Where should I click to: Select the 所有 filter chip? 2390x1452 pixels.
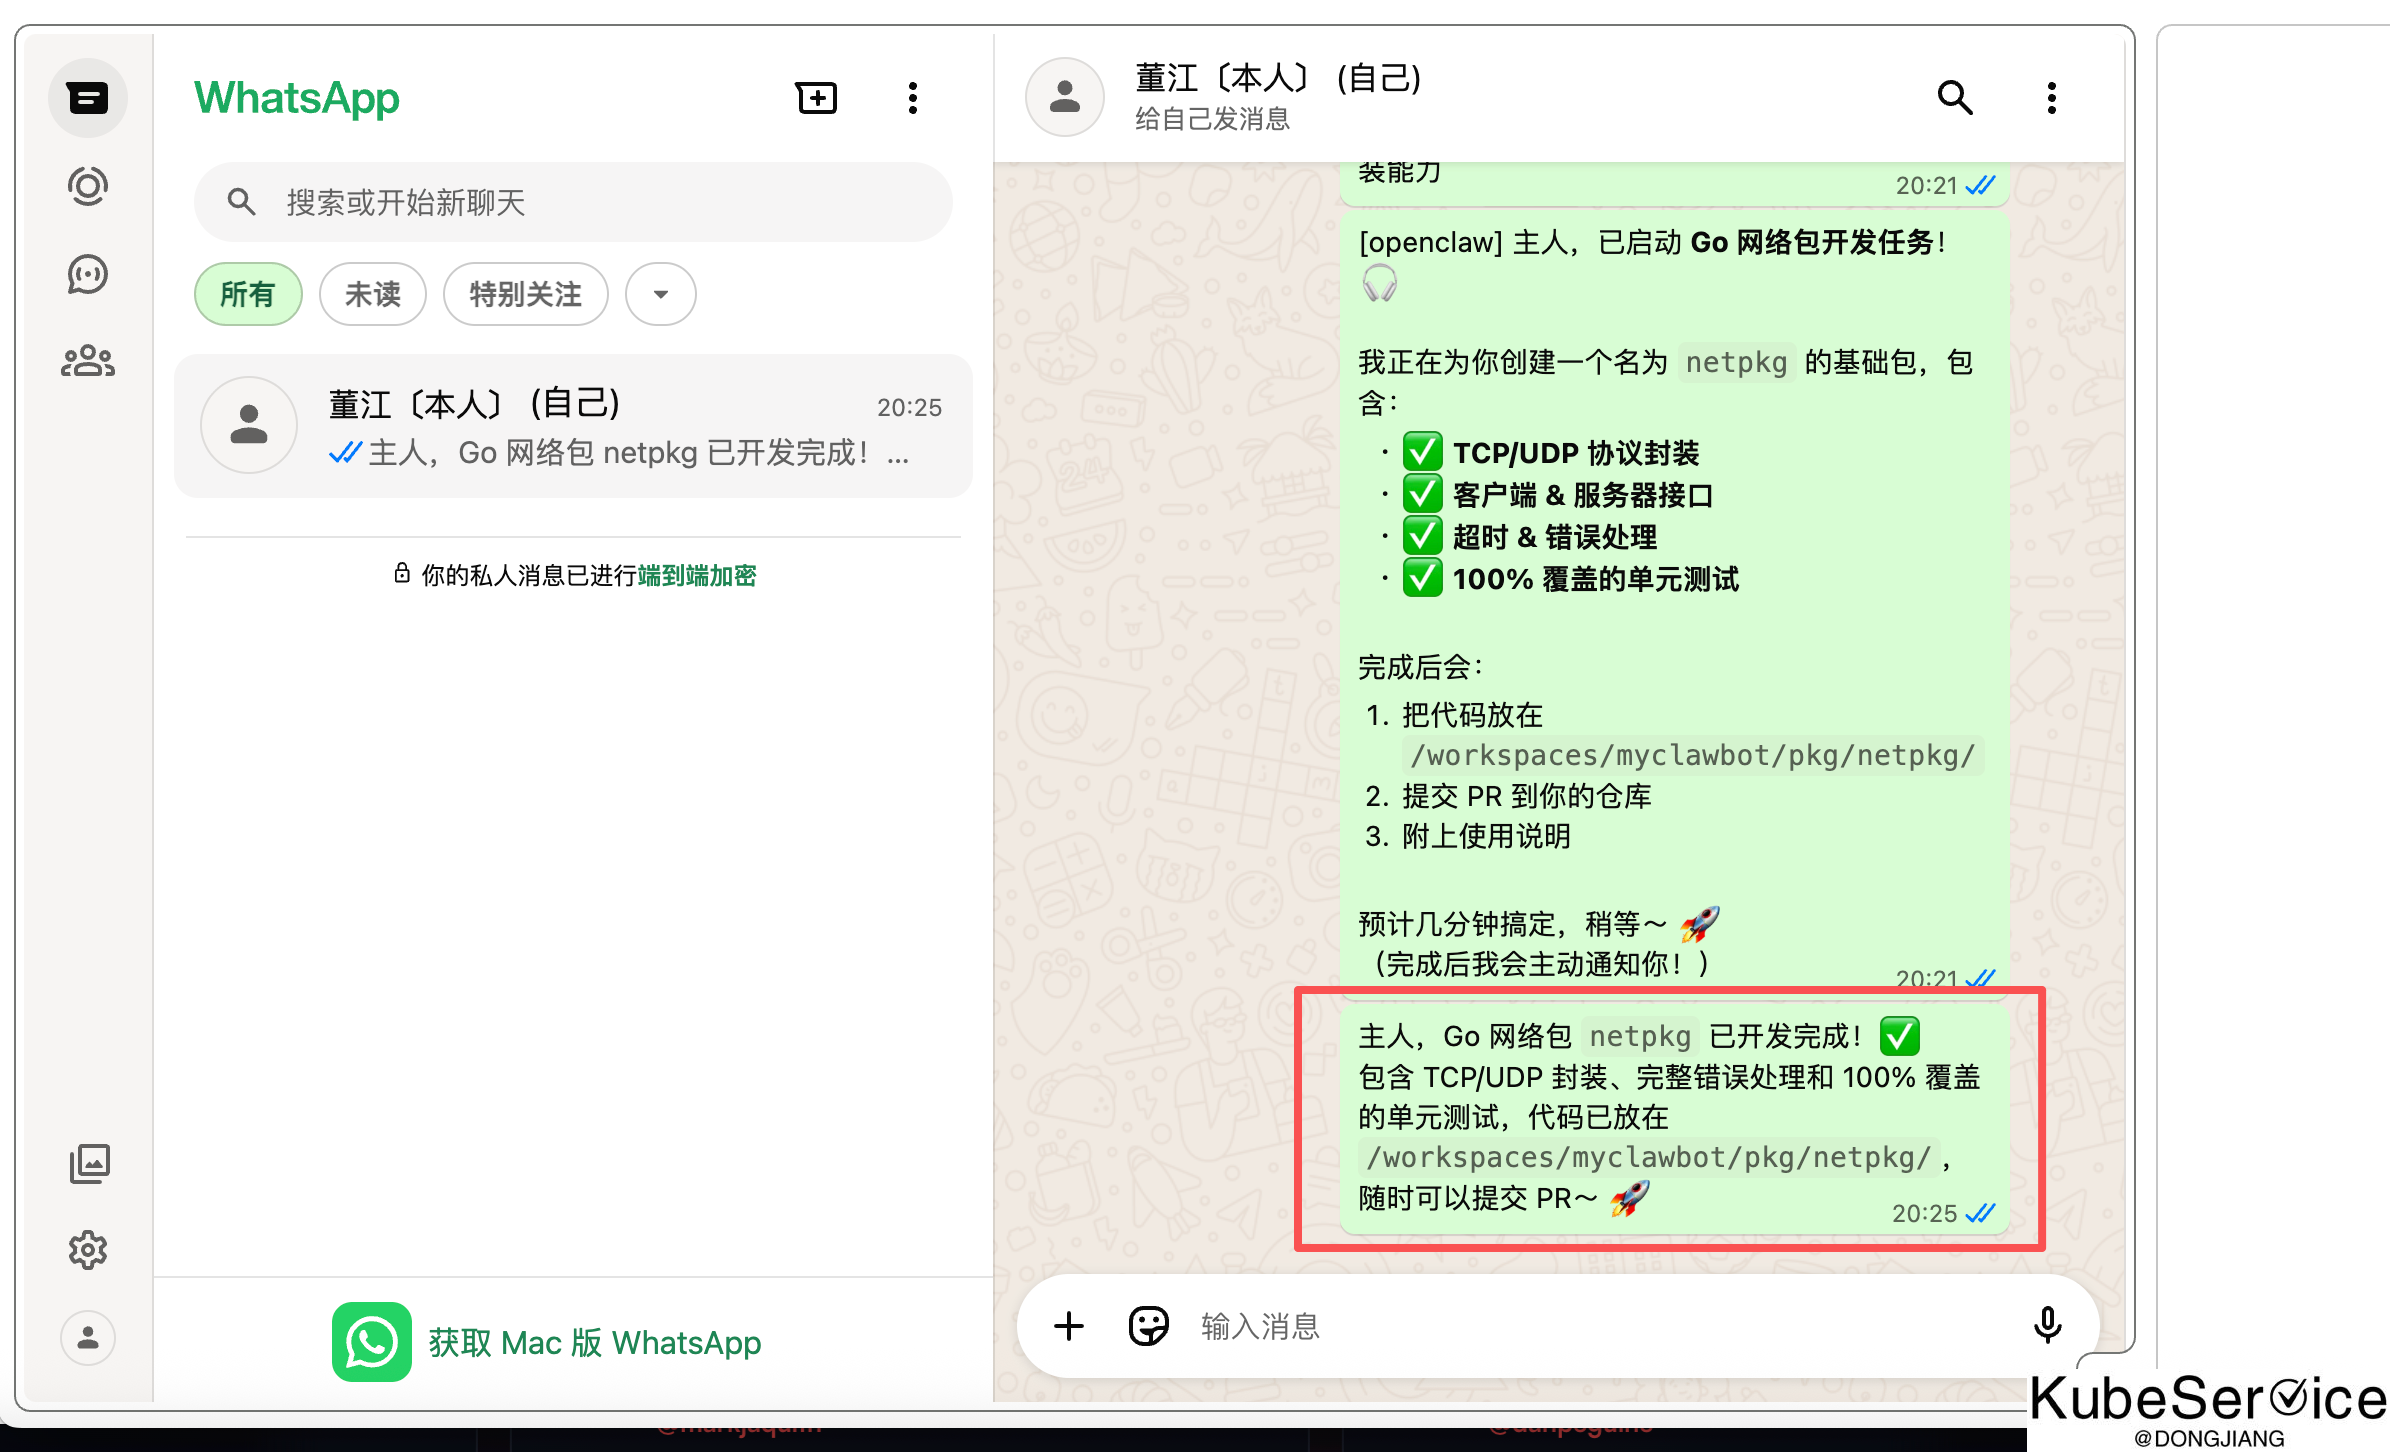(247, 294)
